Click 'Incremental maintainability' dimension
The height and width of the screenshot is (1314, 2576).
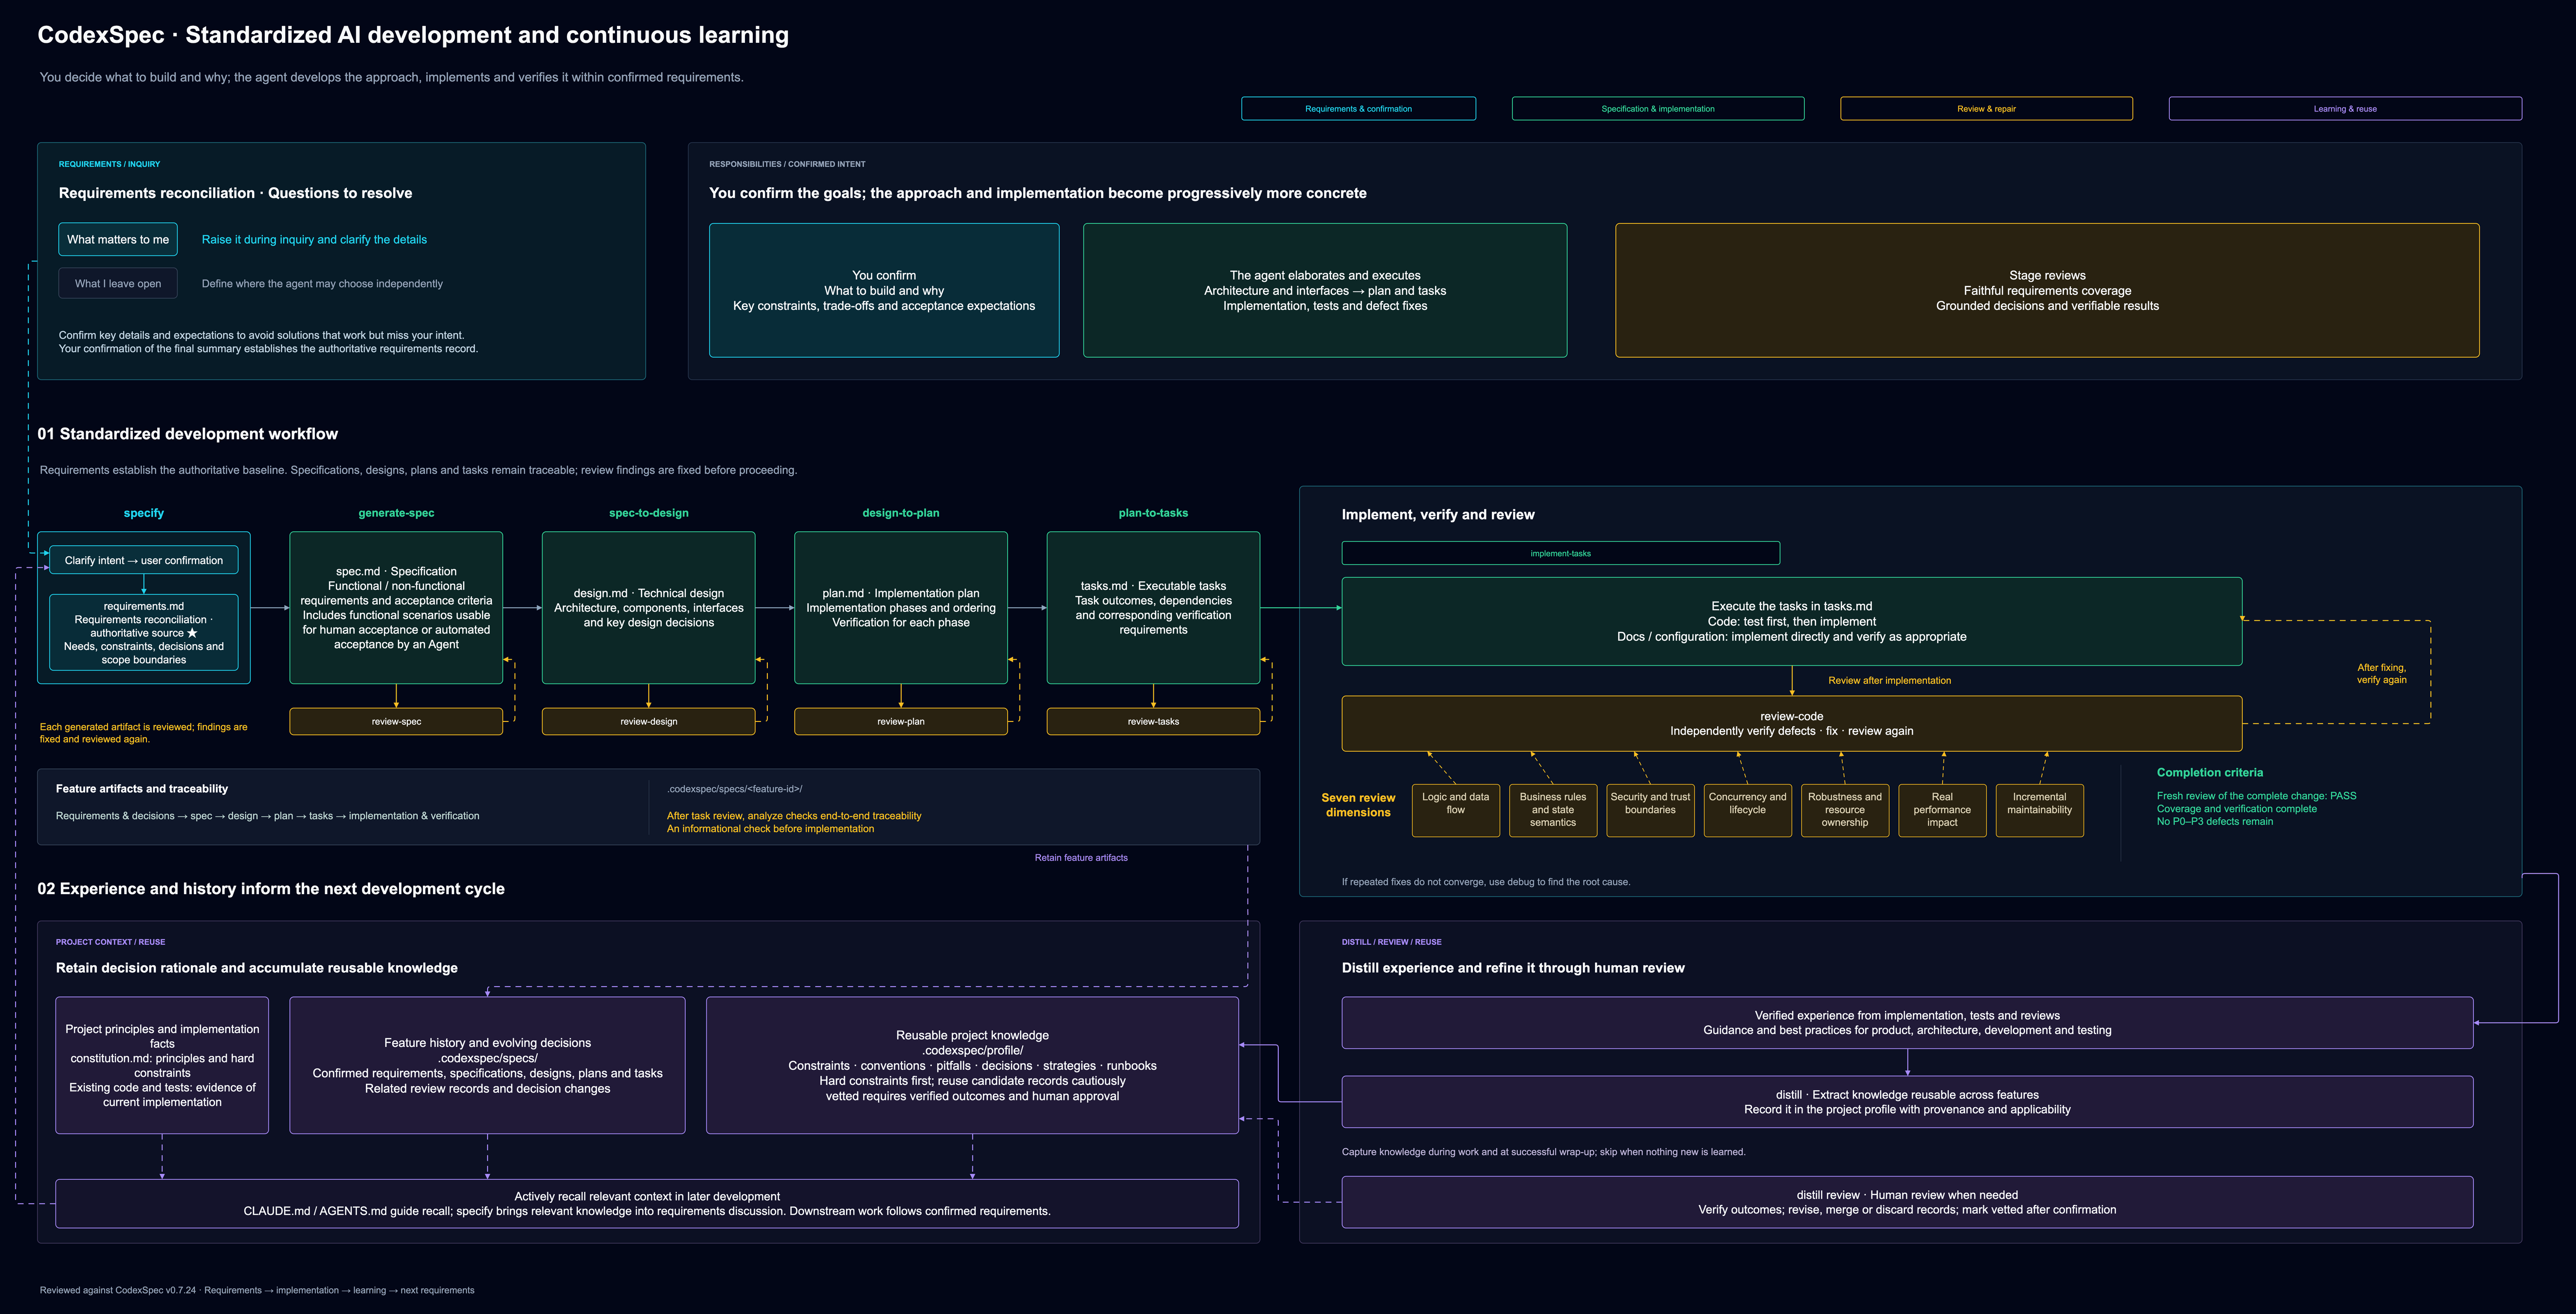[x=2039, y=810]
